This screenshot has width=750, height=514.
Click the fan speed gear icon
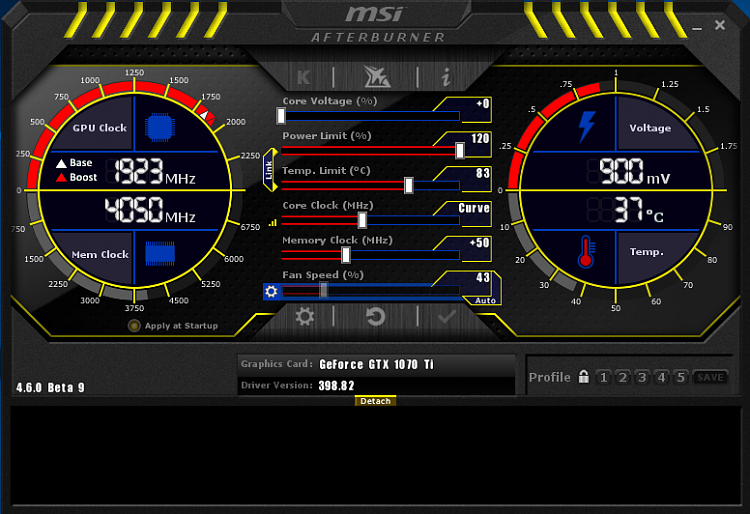point(271,291)
